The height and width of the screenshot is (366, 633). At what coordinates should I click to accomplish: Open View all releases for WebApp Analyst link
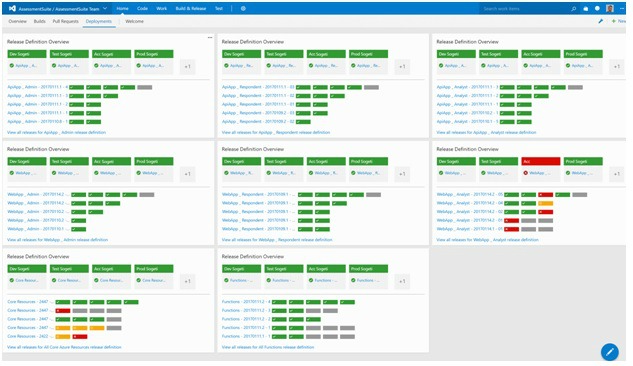coord(487,240)
